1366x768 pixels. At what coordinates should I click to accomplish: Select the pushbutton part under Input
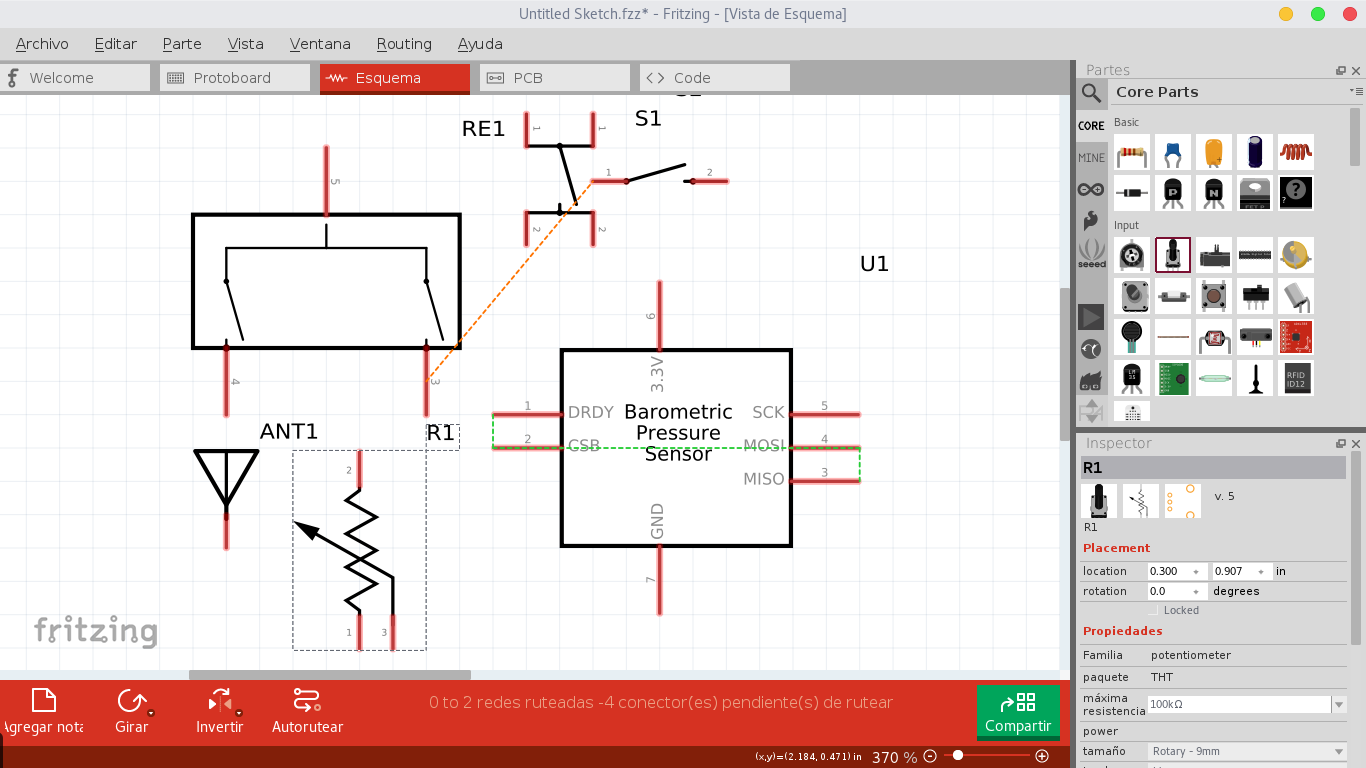pyautogui.click(x=1213, y=295)
